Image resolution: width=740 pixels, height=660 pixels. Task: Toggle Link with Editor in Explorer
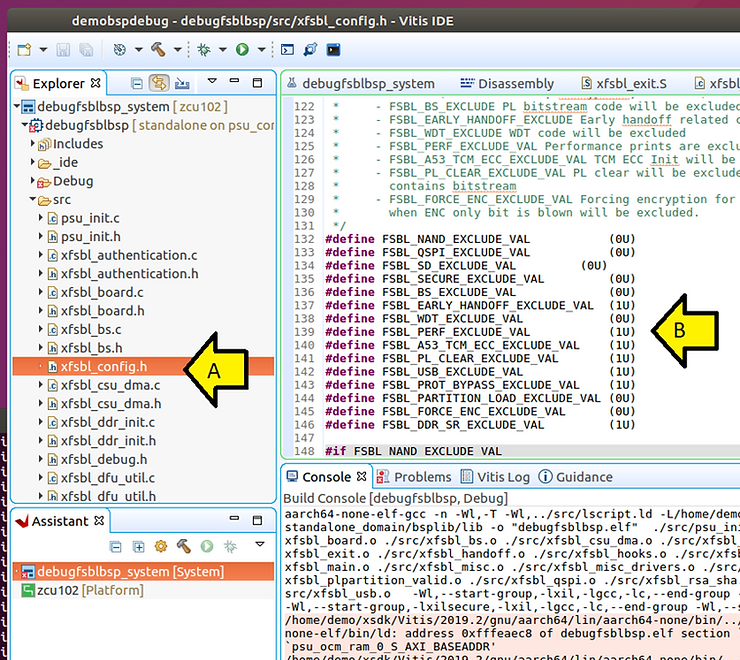[159, 83]
